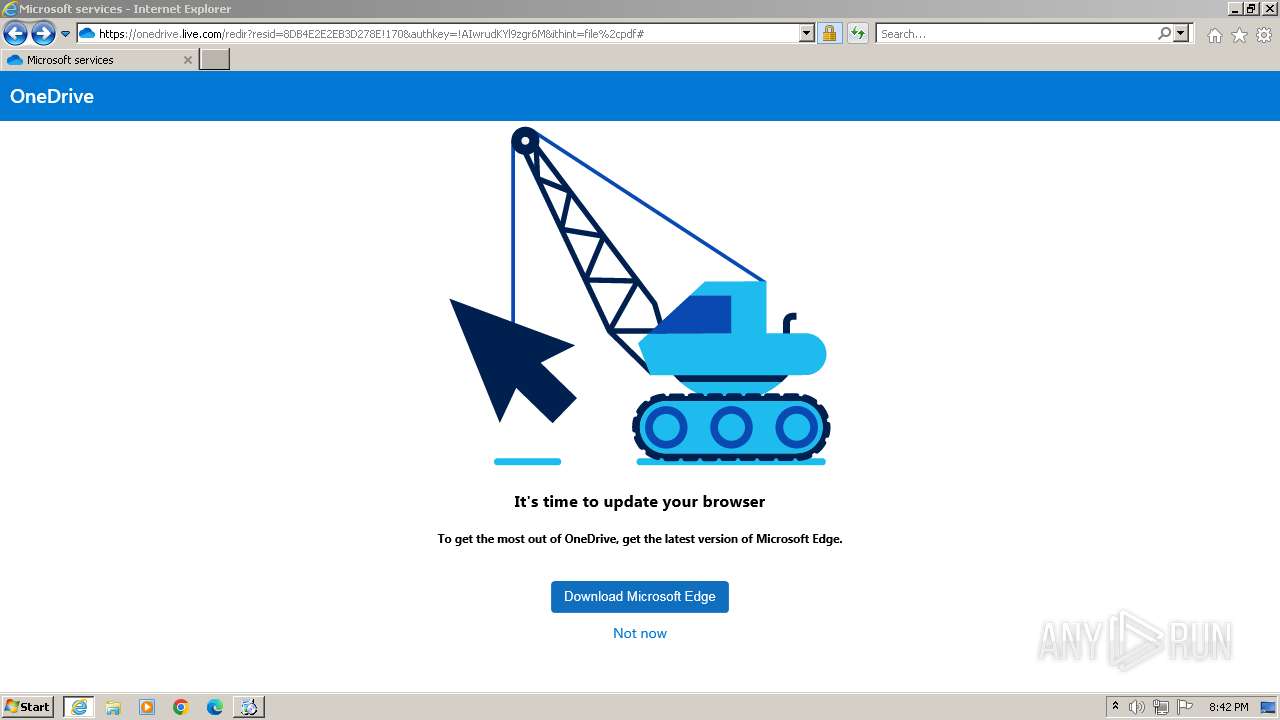
Task: Expand the address bar autocomplete dropdown
Action: coord(807,33)
